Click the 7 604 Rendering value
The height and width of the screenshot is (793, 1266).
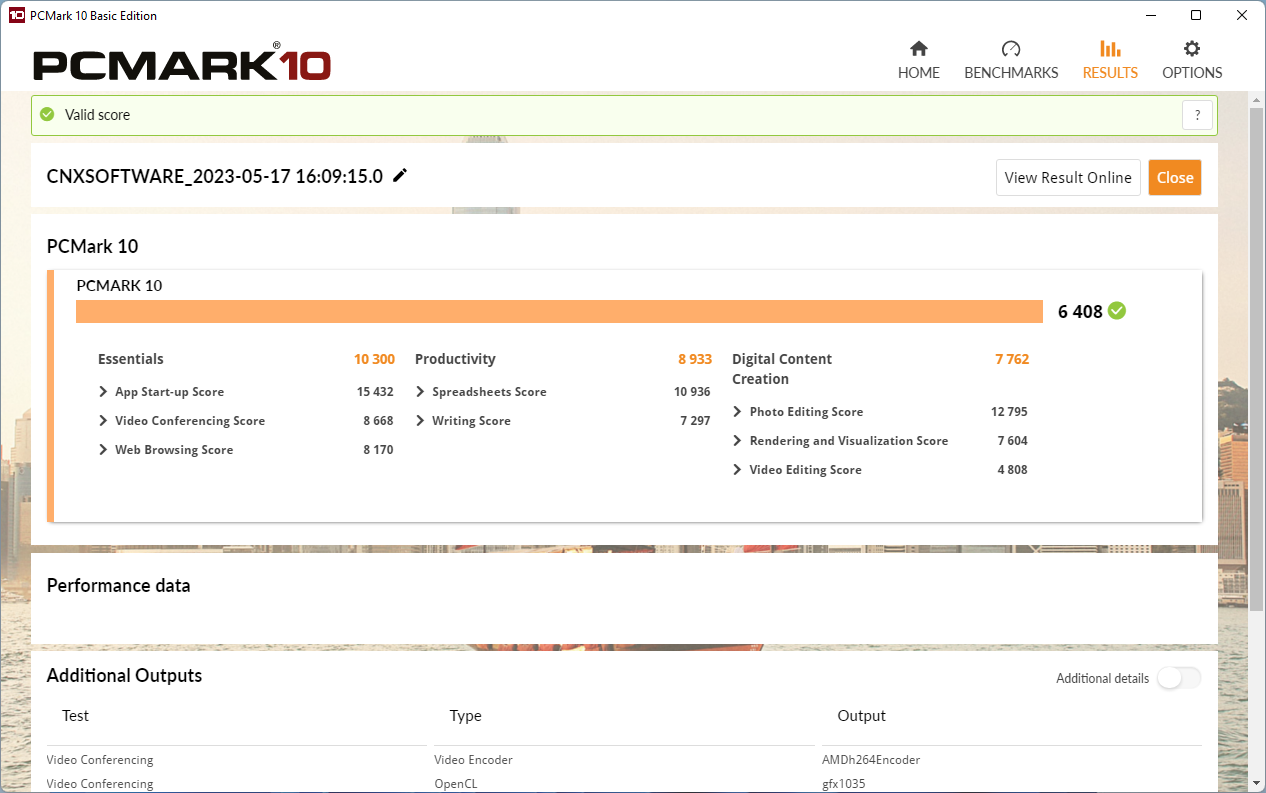point(1012,440)
